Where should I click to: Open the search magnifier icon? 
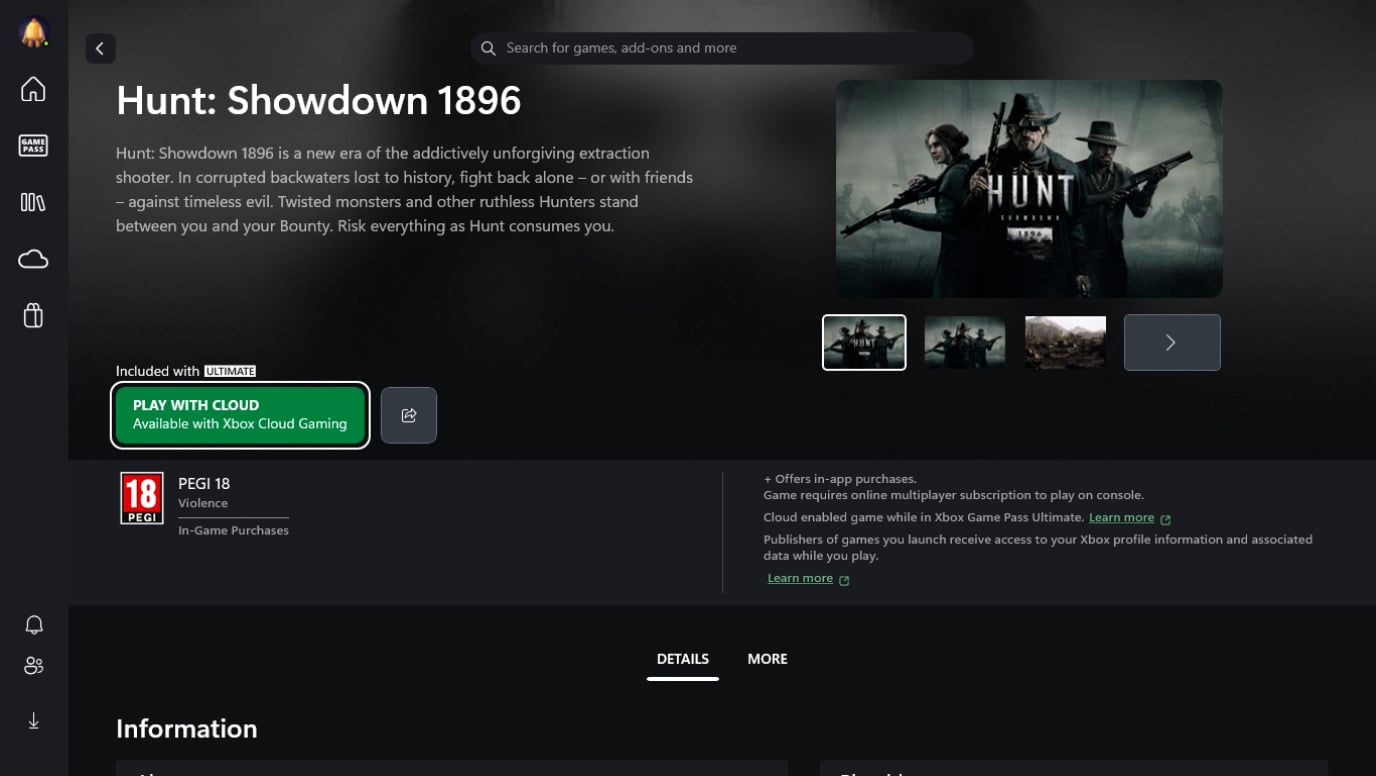[x=488, y=48]
